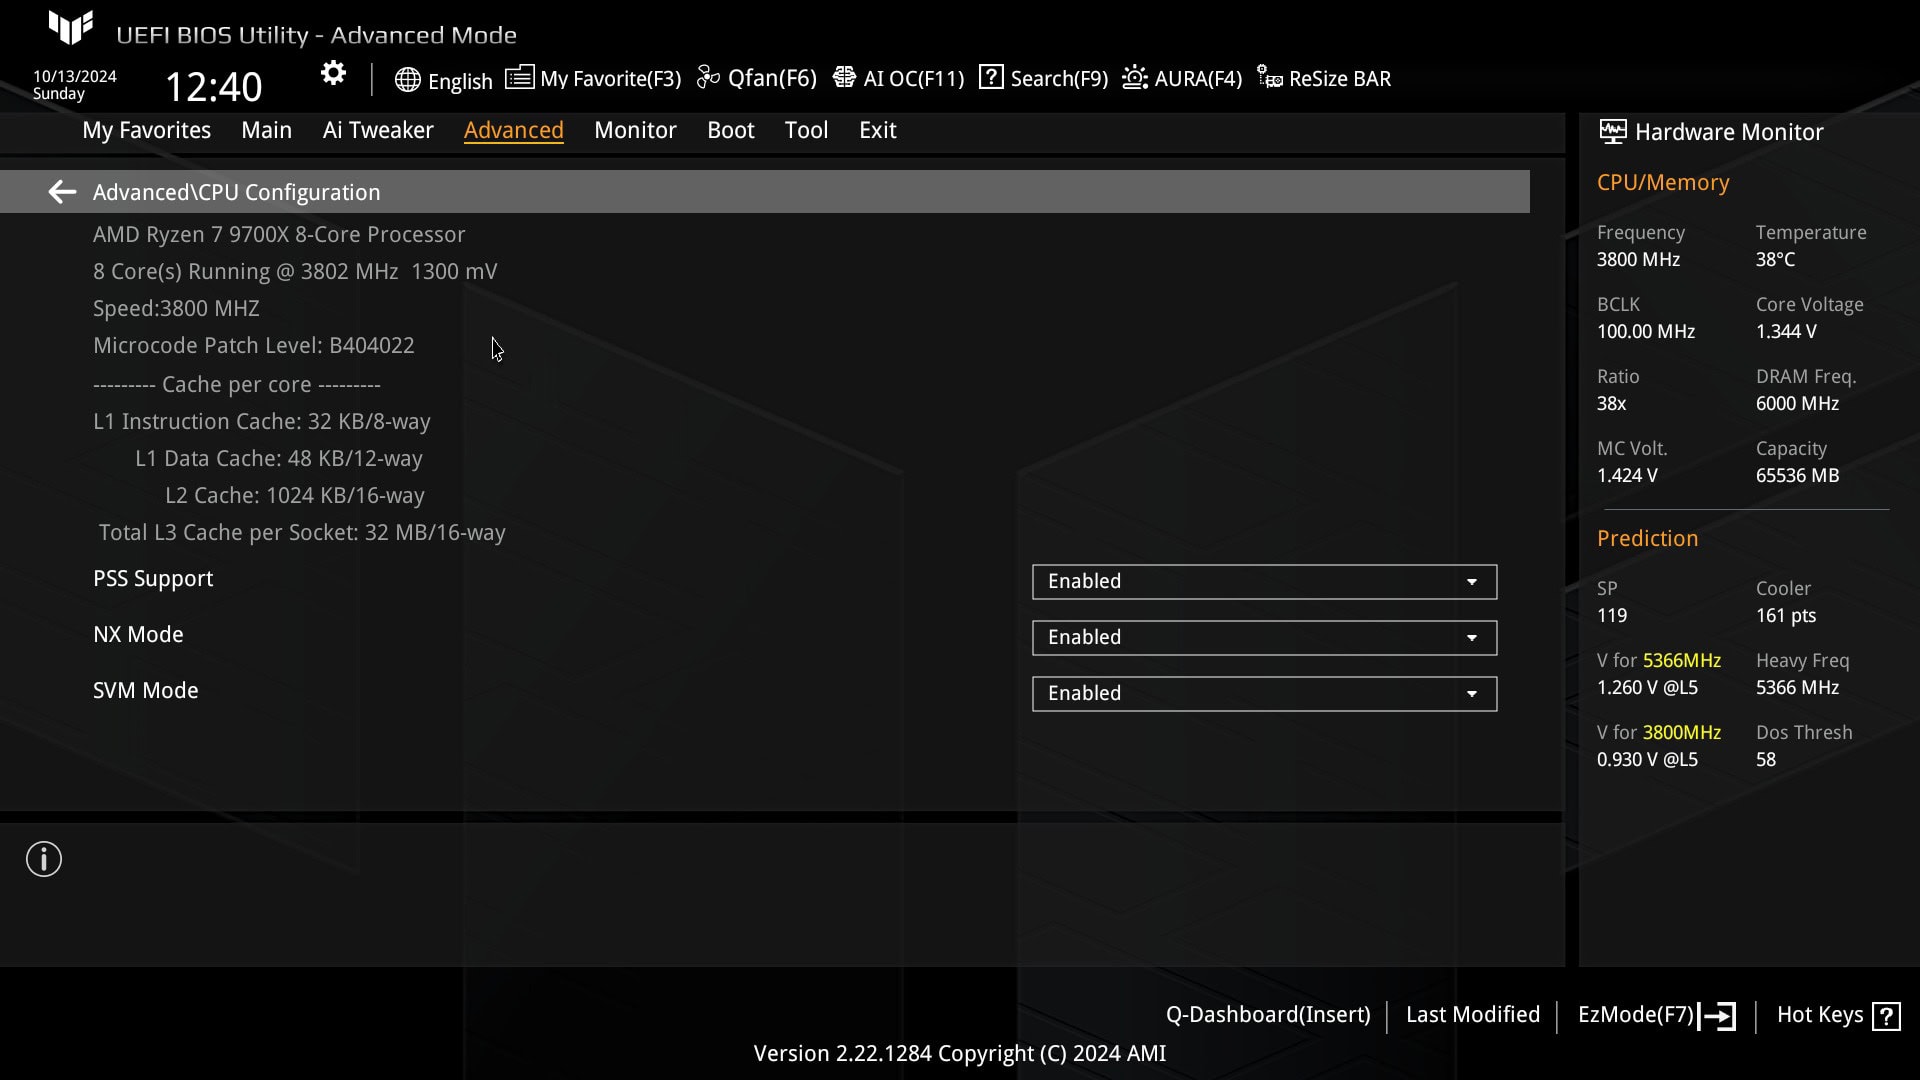Open Monitor tab in navigation

634,129
